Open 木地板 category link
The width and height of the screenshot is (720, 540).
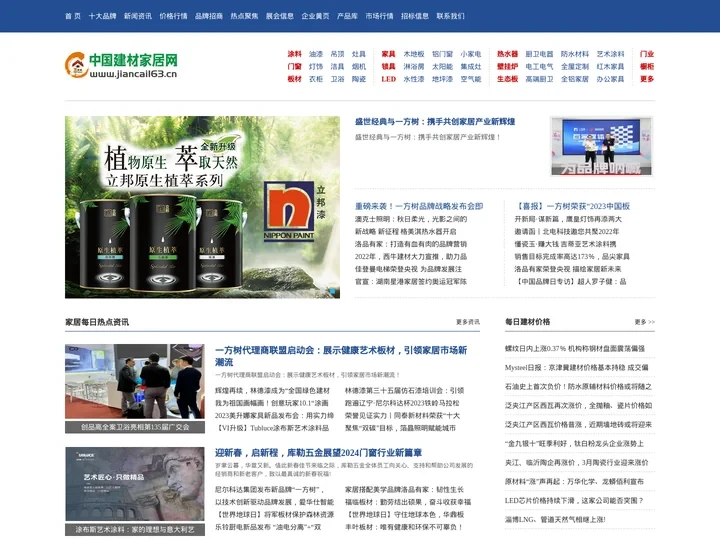414,54
